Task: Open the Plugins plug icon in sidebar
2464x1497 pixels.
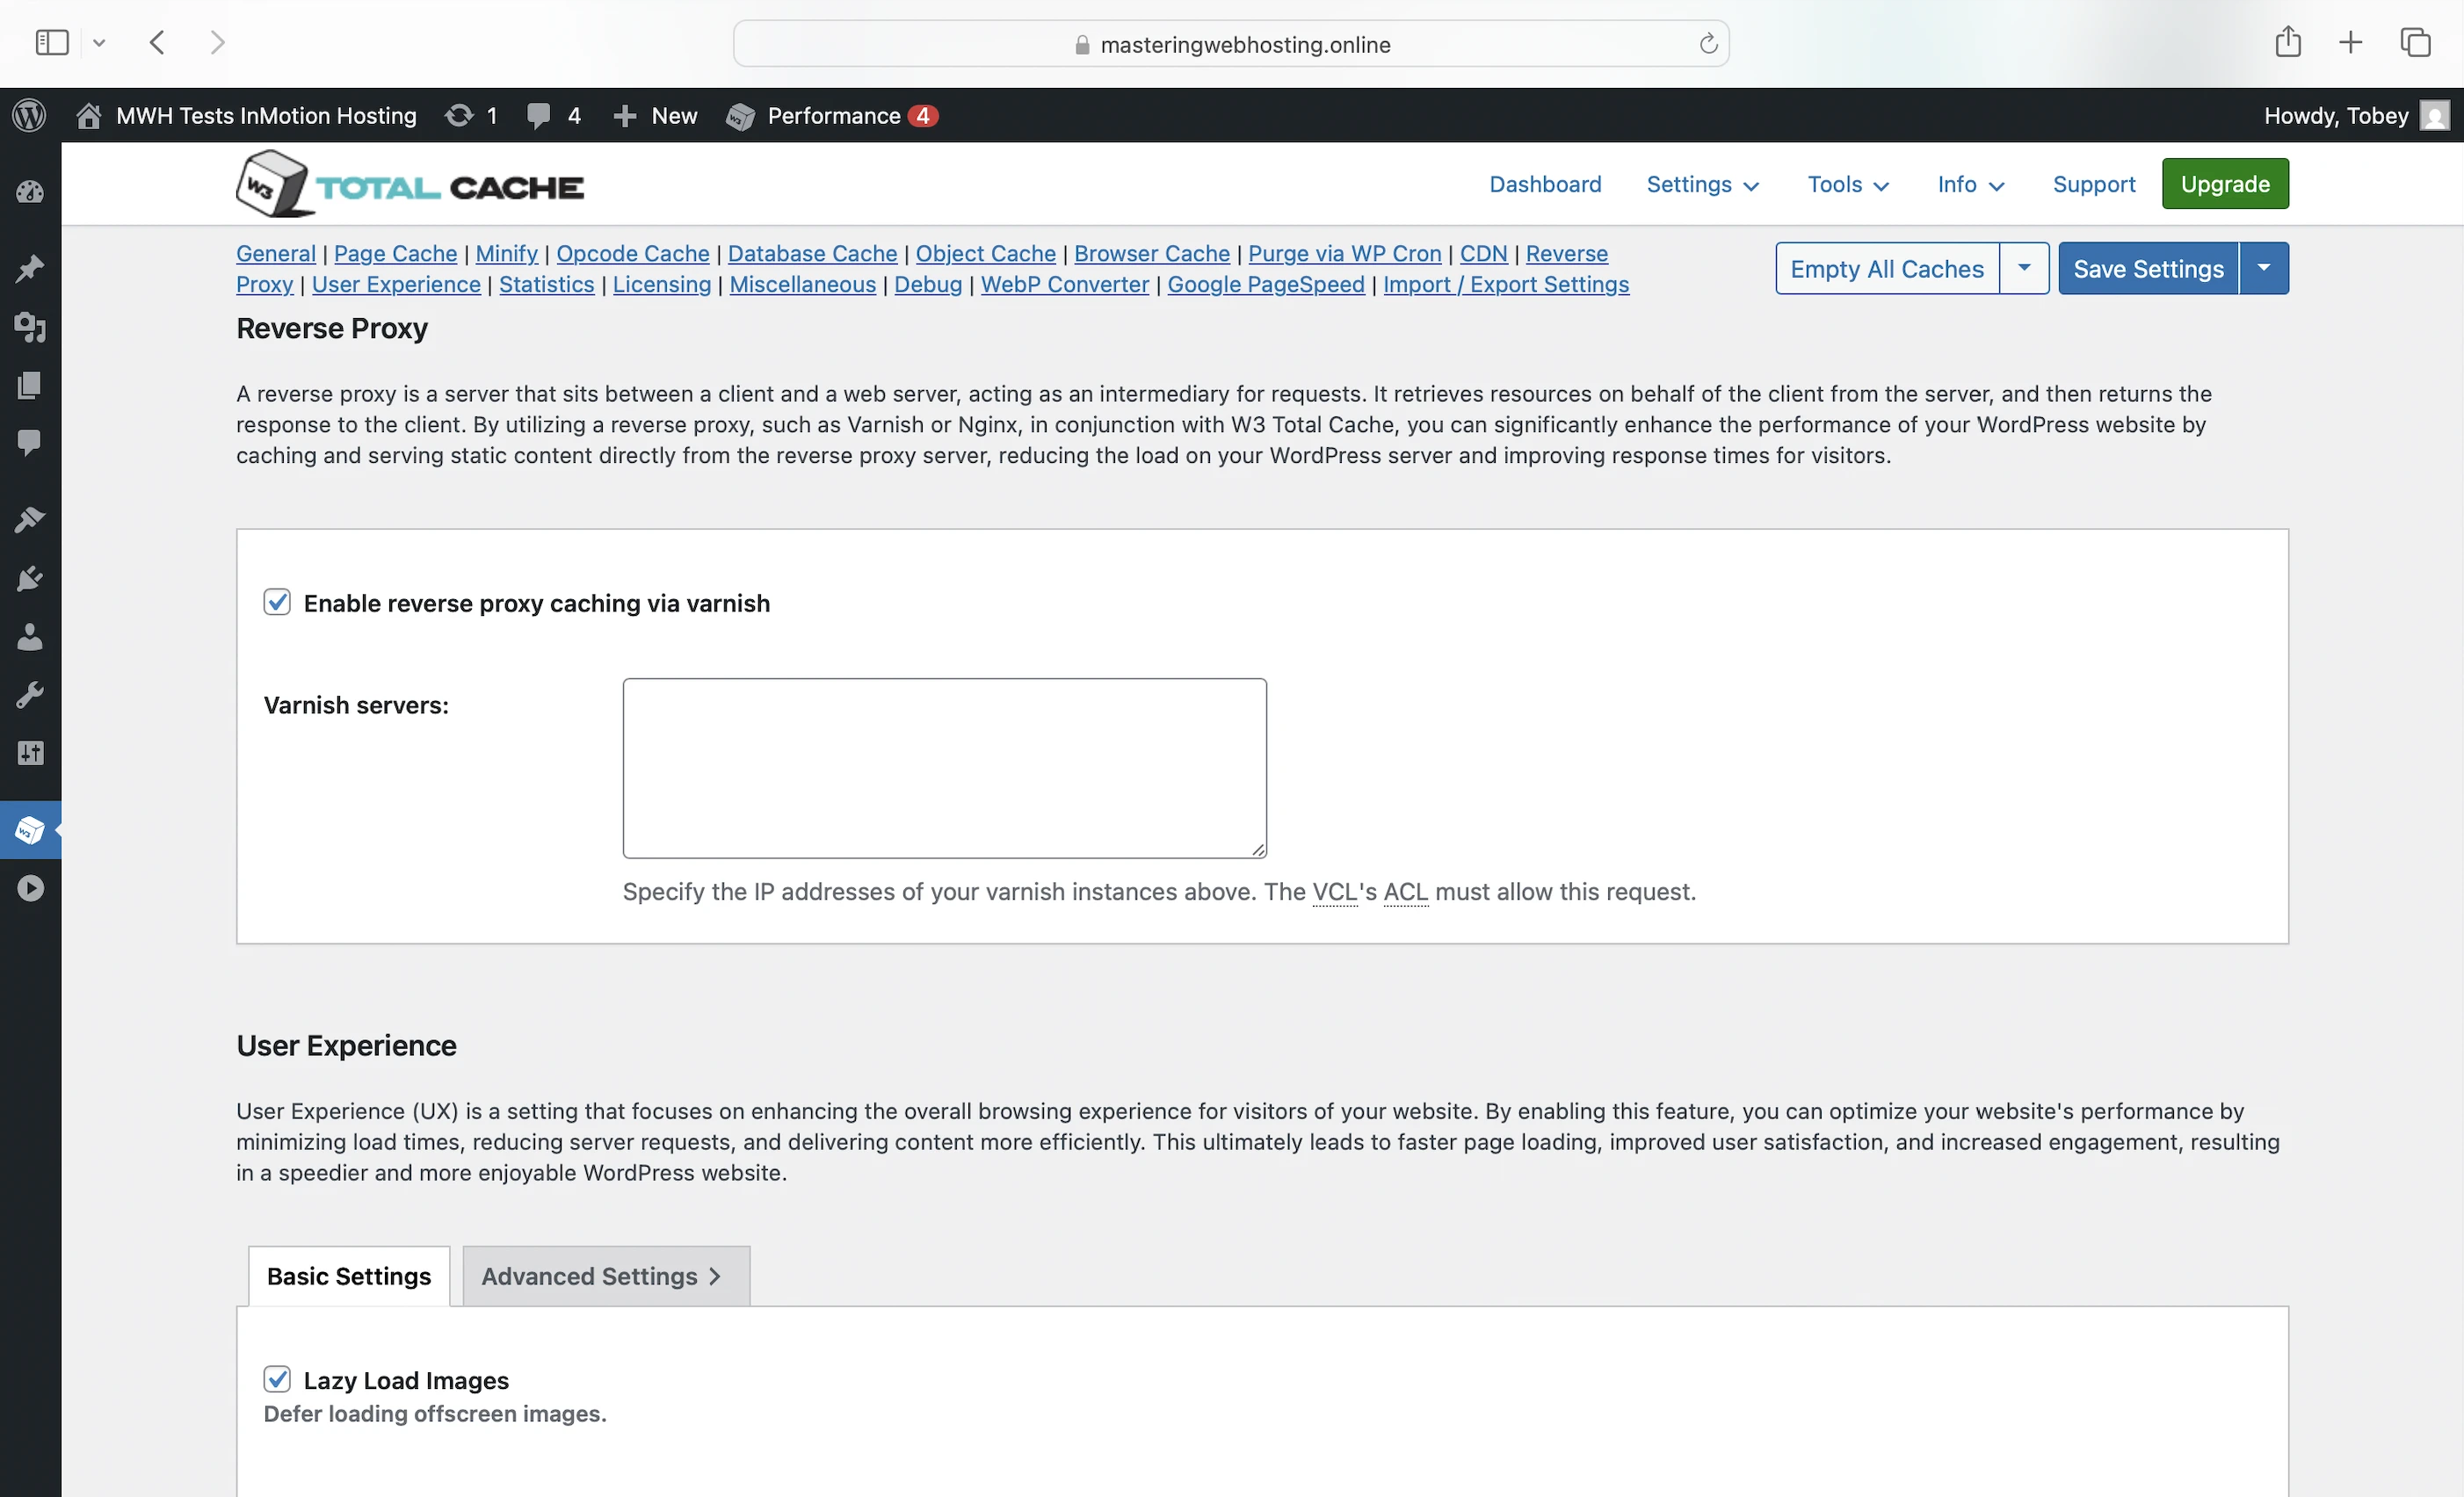Action: click(x=30, y=578)
